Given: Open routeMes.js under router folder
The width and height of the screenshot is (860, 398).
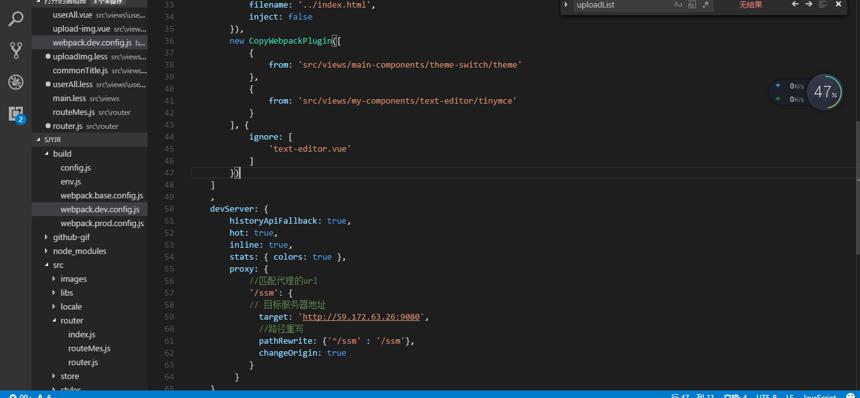Looking at the screenshot, I should [89, 348].
